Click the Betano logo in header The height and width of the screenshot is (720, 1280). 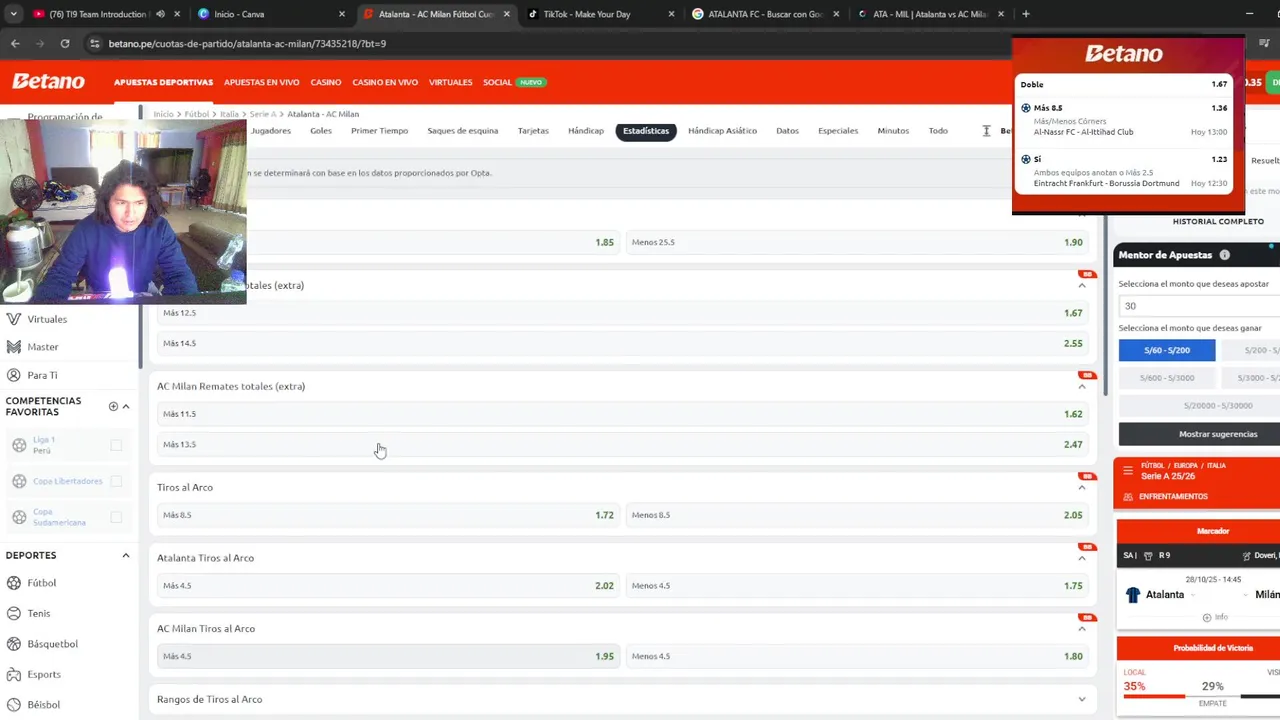[48, 82]
